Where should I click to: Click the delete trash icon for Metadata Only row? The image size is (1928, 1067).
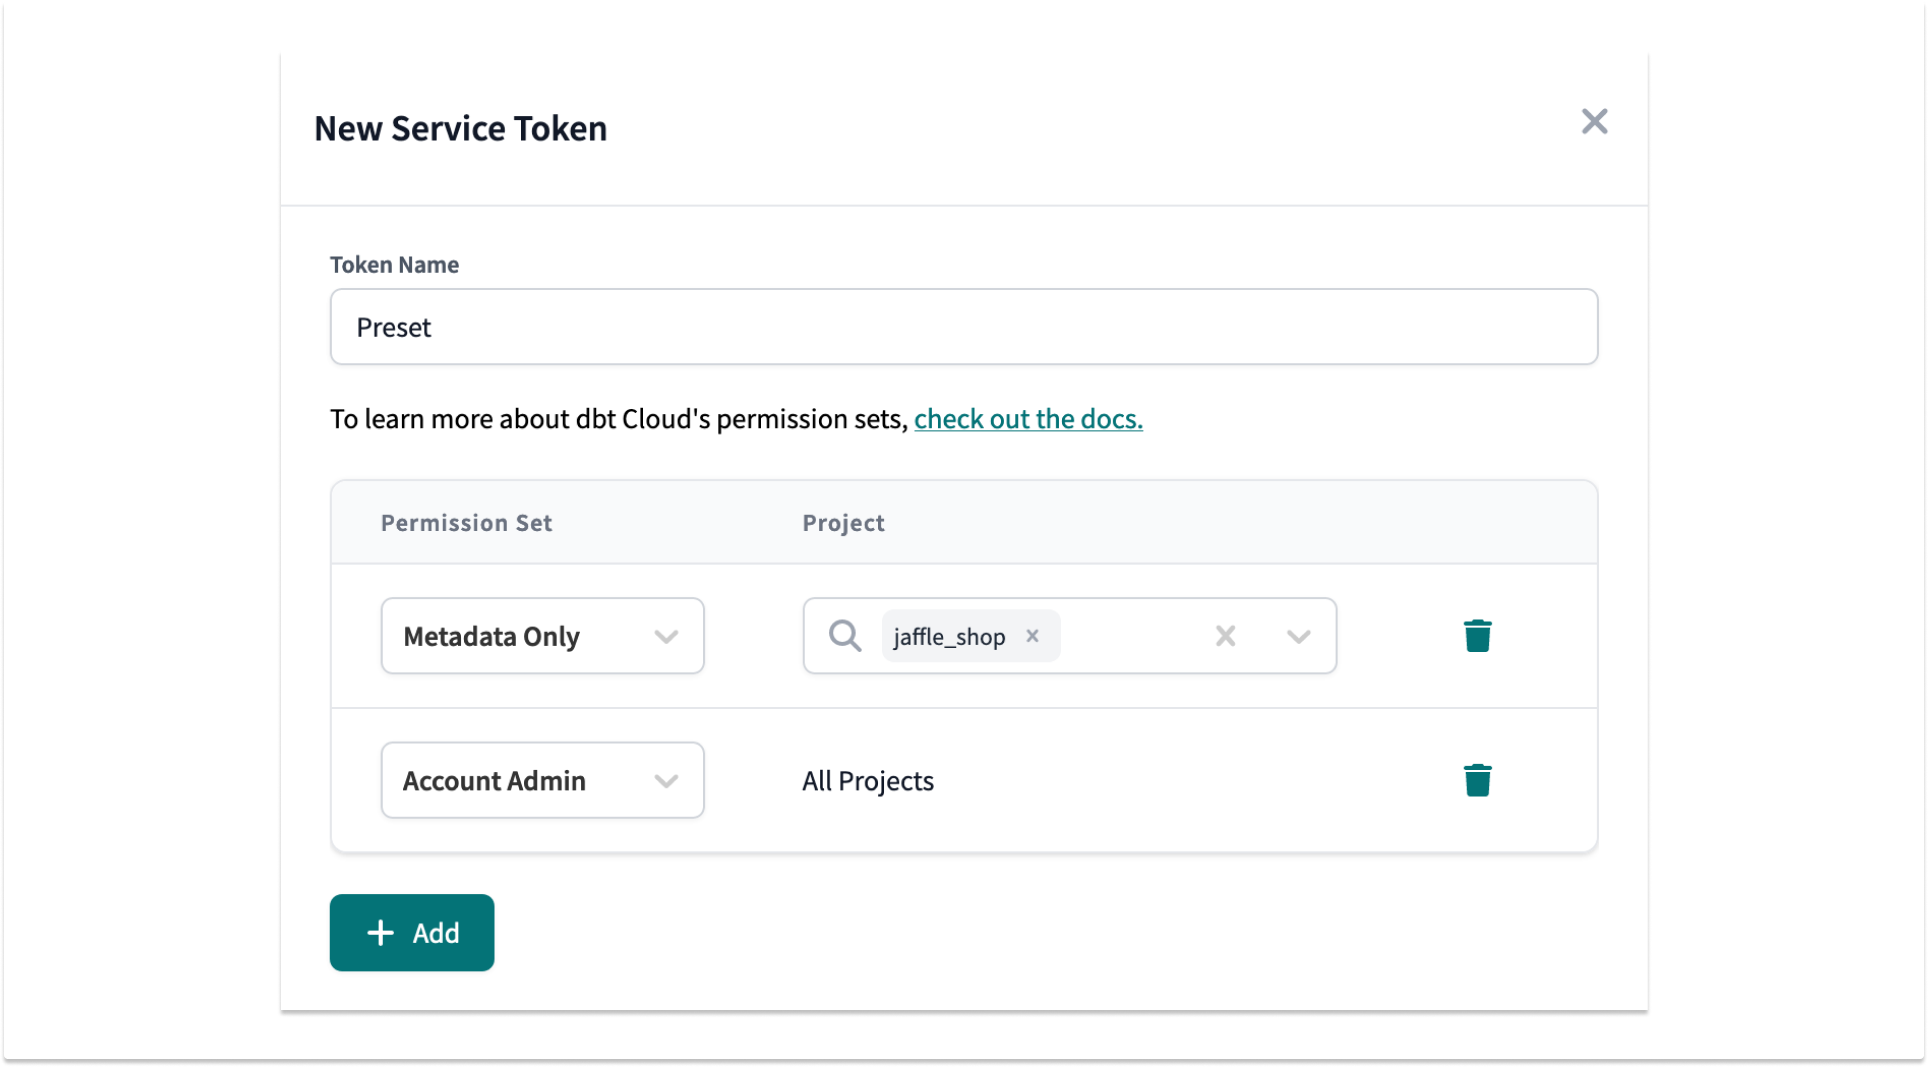[x=1478, y=635]
